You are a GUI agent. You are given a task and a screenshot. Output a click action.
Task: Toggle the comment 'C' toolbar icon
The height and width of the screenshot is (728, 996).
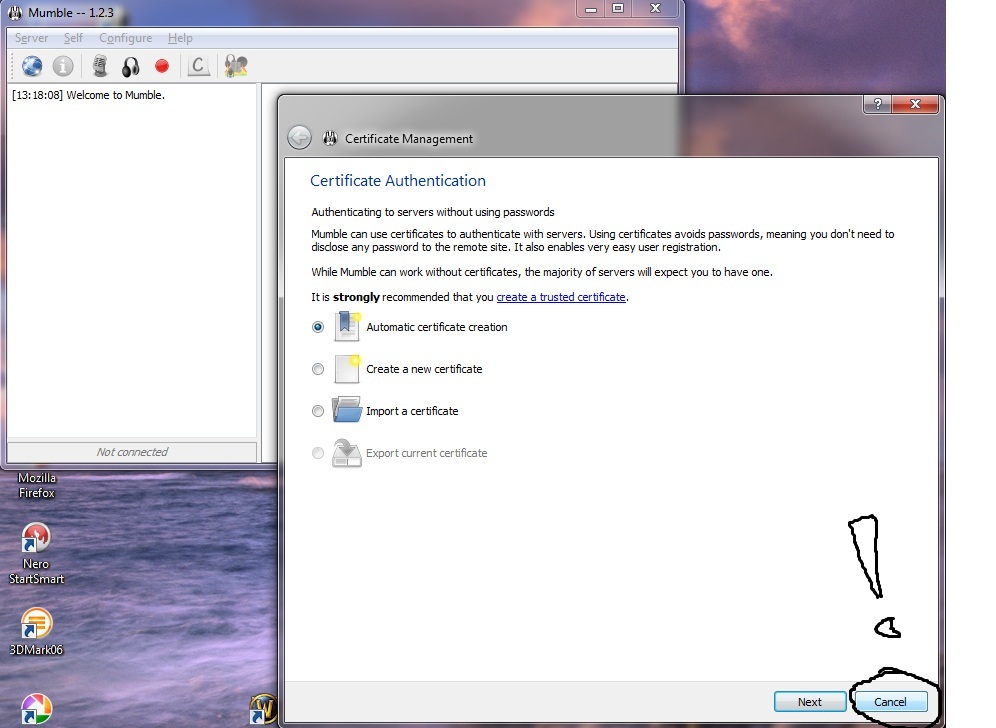(199, 66)
